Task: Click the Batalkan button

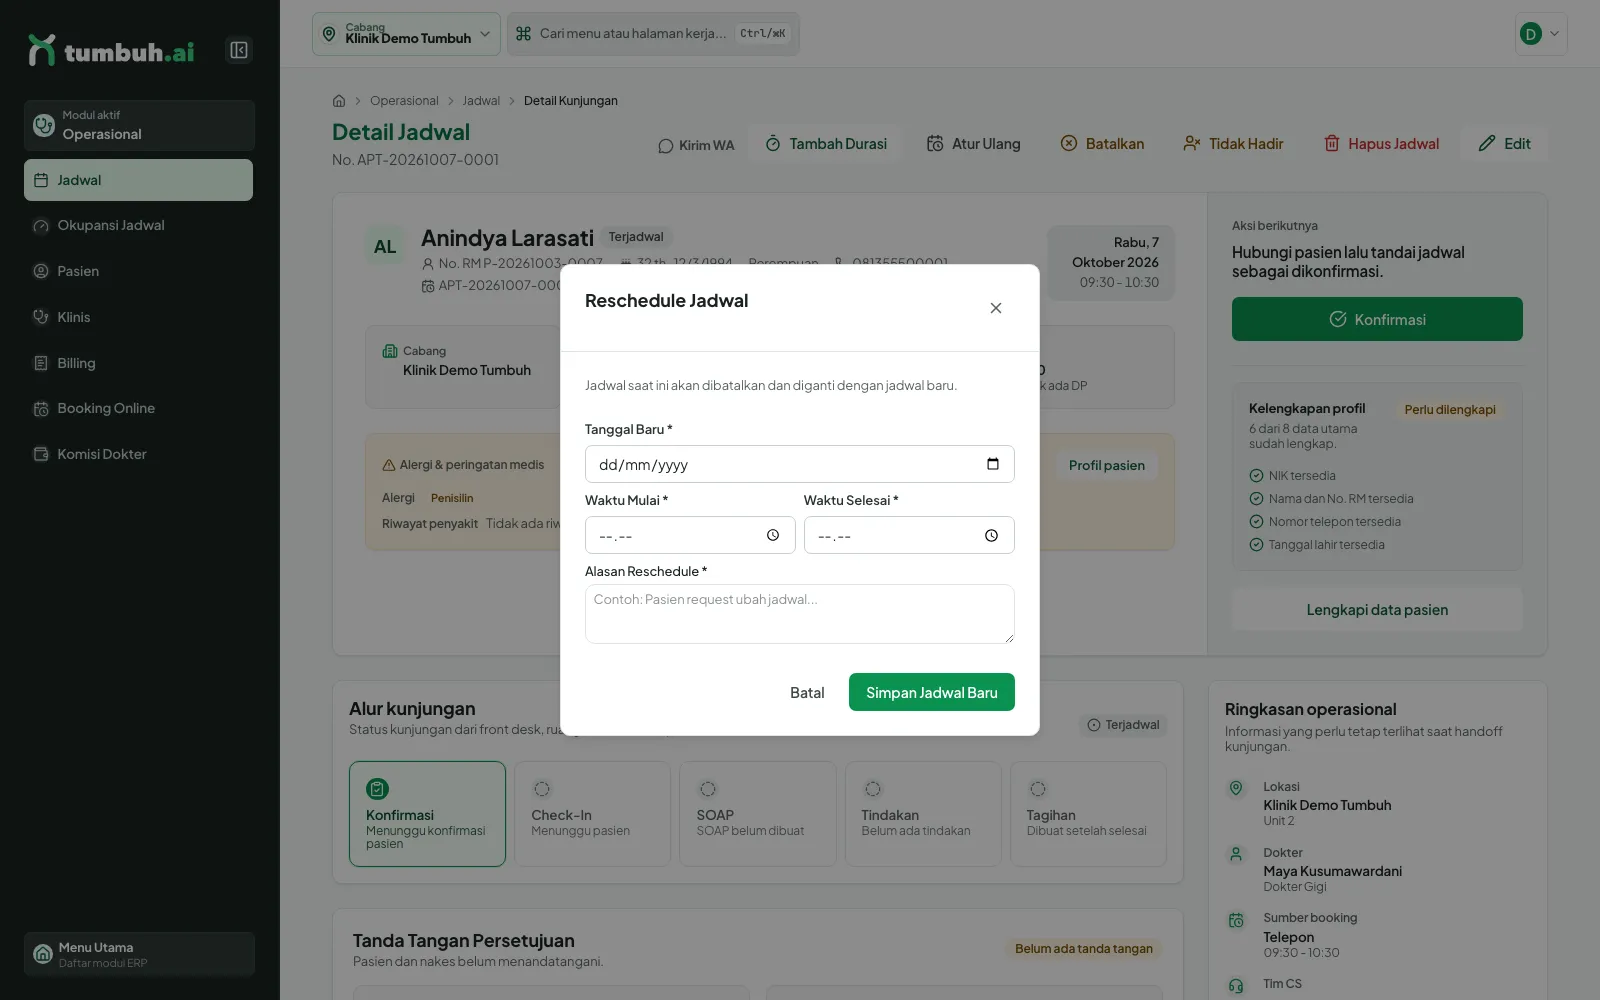Action: point(1102,144)
